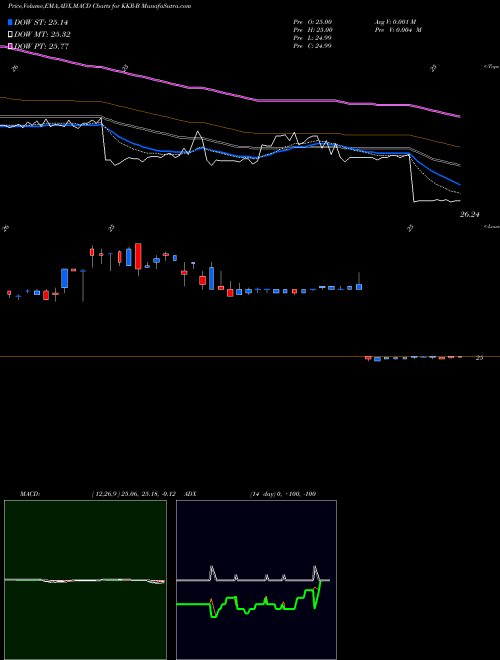Click the 'Pre C: 24.99' value

[312, 46]
